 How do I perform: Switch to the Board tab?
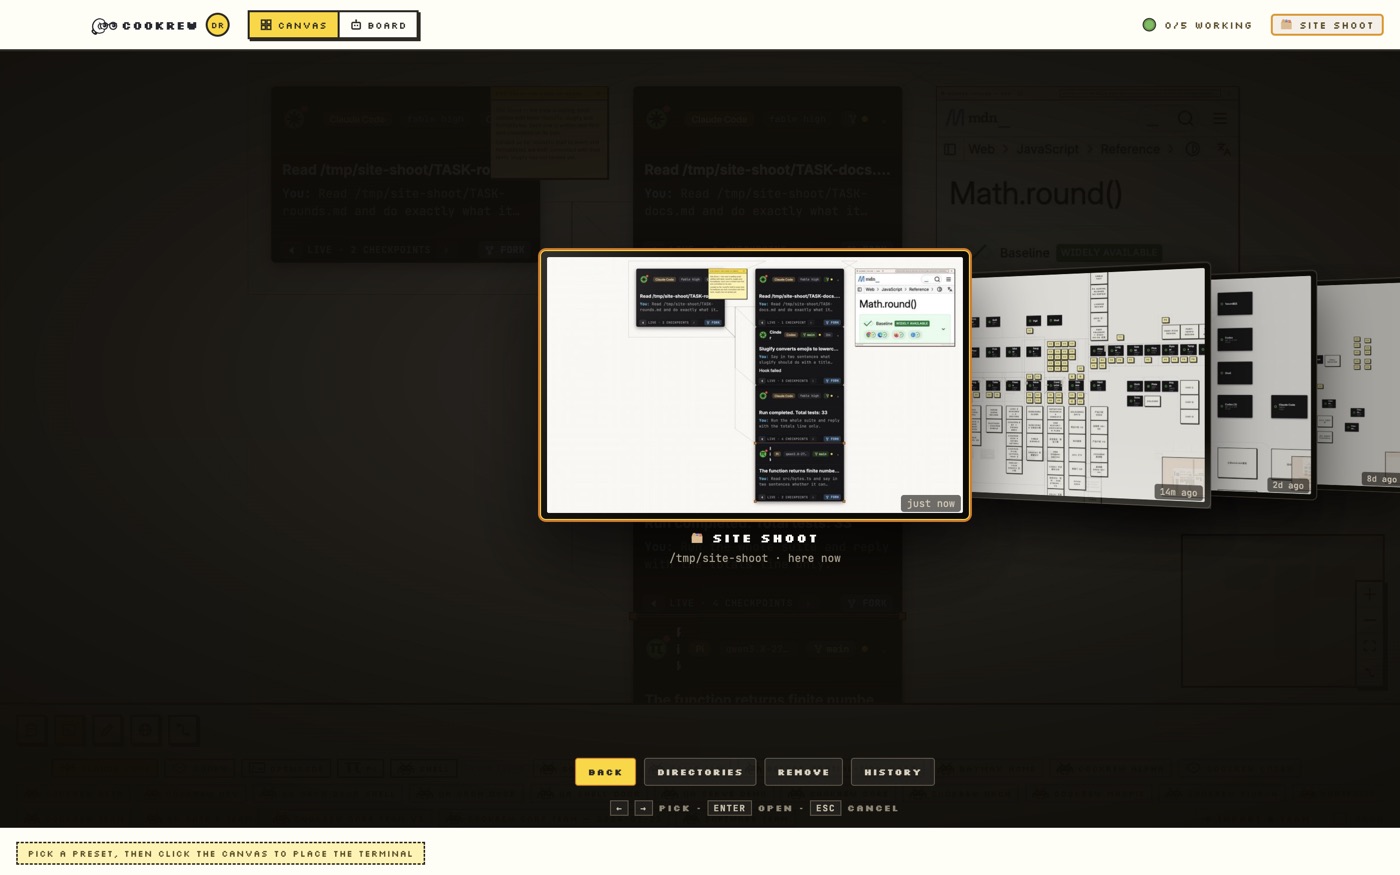pyautogui.click(x=378, y=25)
